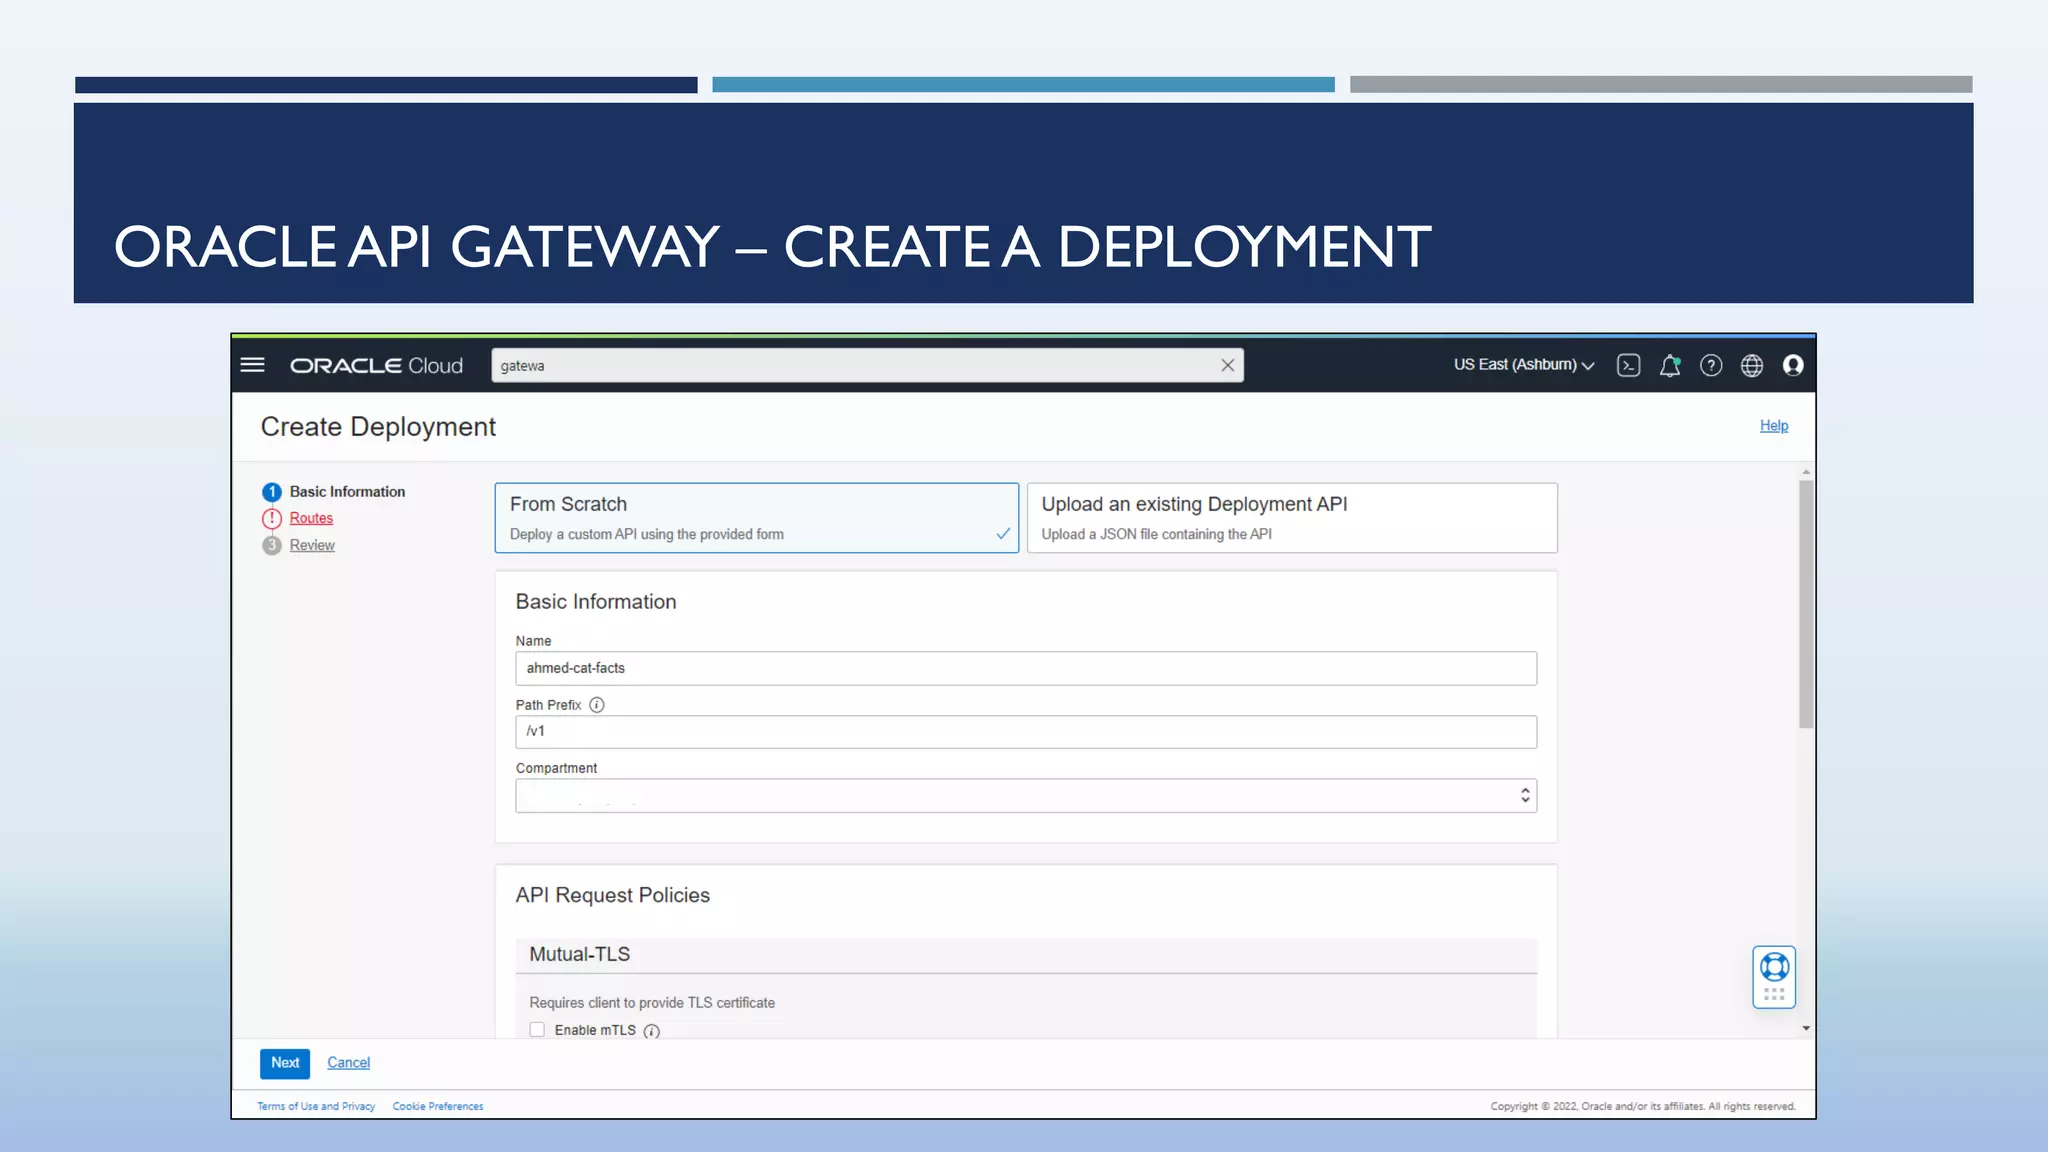Image resolution: width=2048 pixels, height=1152 pixels.
Task: Open the support lifebuoy help widget
Action: point(1774,977)
